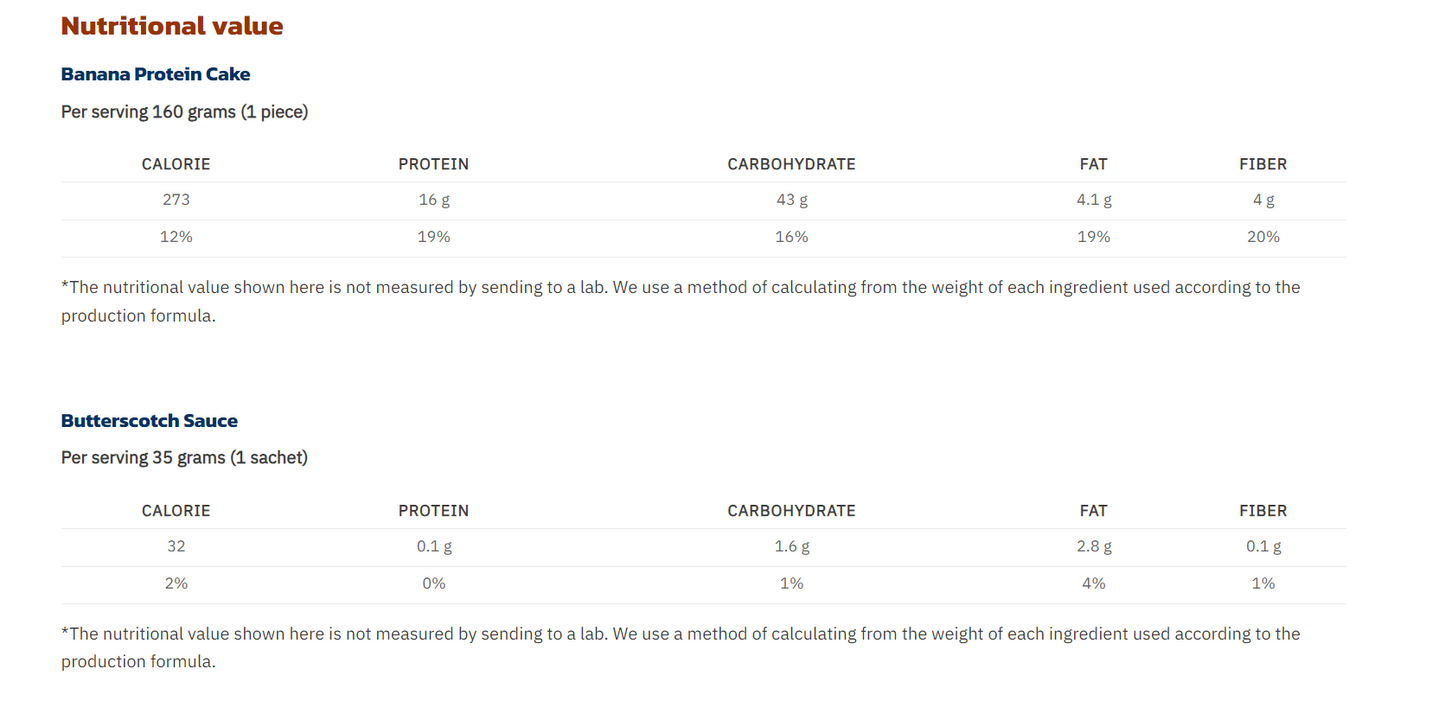Image resolution: width=1445 pixels, height=720 pixels.
Task: Click the disclaimer note under the Butterscotch table
Action: coord(680,634)
